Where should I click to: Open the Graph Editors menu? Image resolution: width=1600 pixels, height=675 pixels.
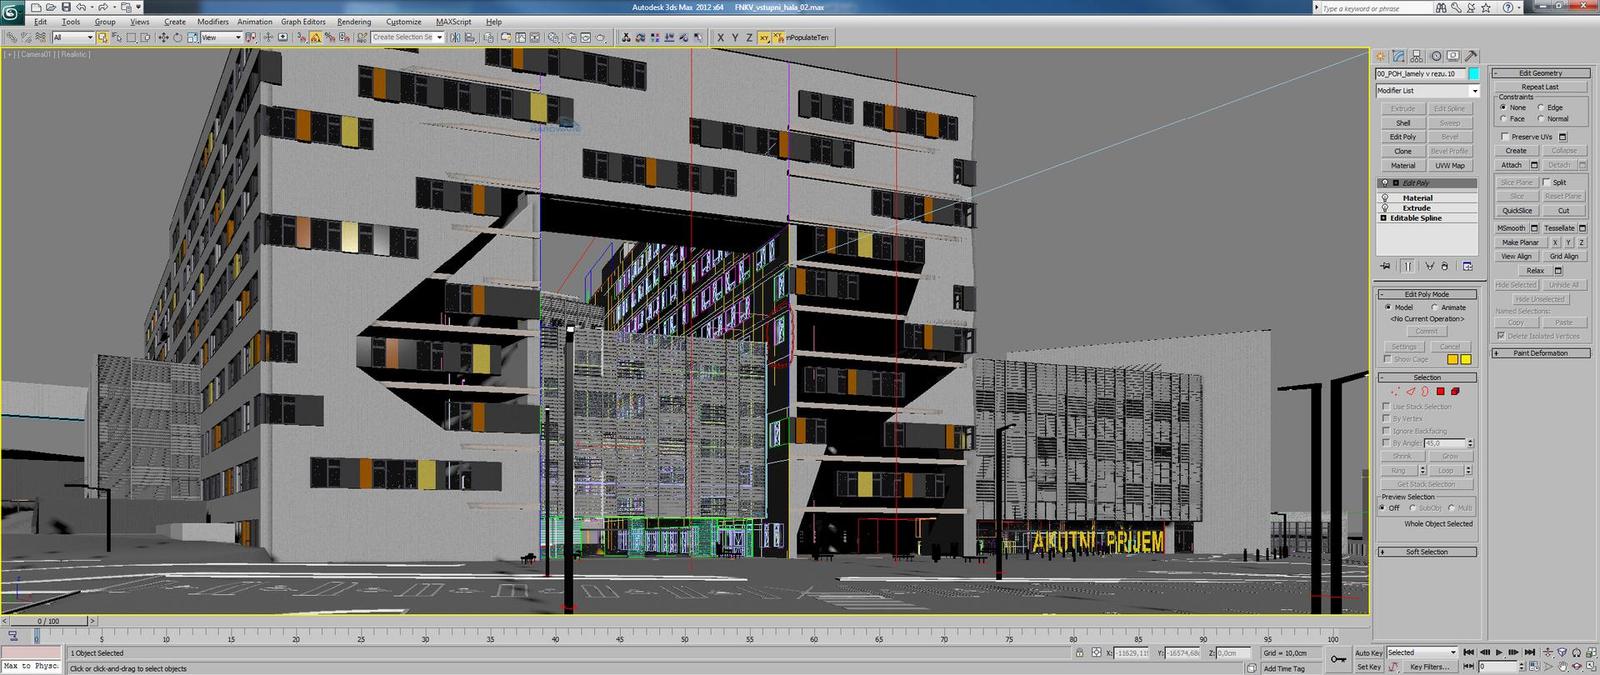303,21
